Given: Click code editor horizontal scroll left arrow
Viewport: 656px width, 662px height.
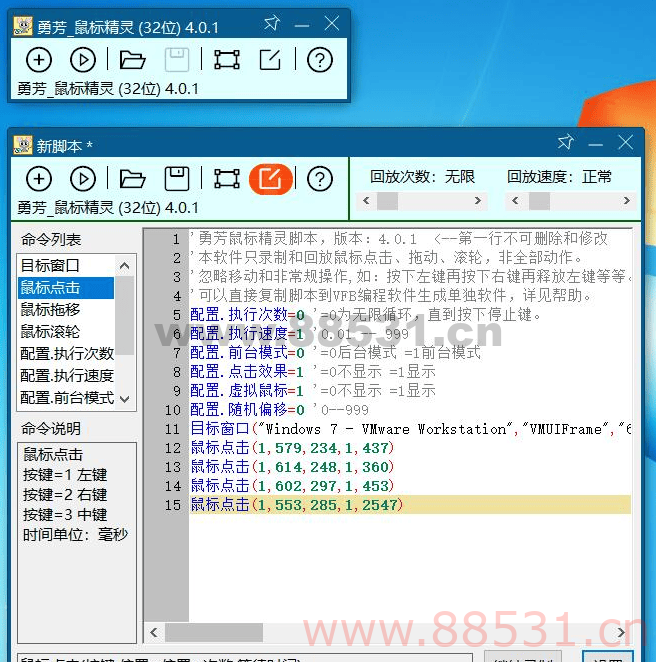Looking at the screenshot, I should (x=154, y=632).
